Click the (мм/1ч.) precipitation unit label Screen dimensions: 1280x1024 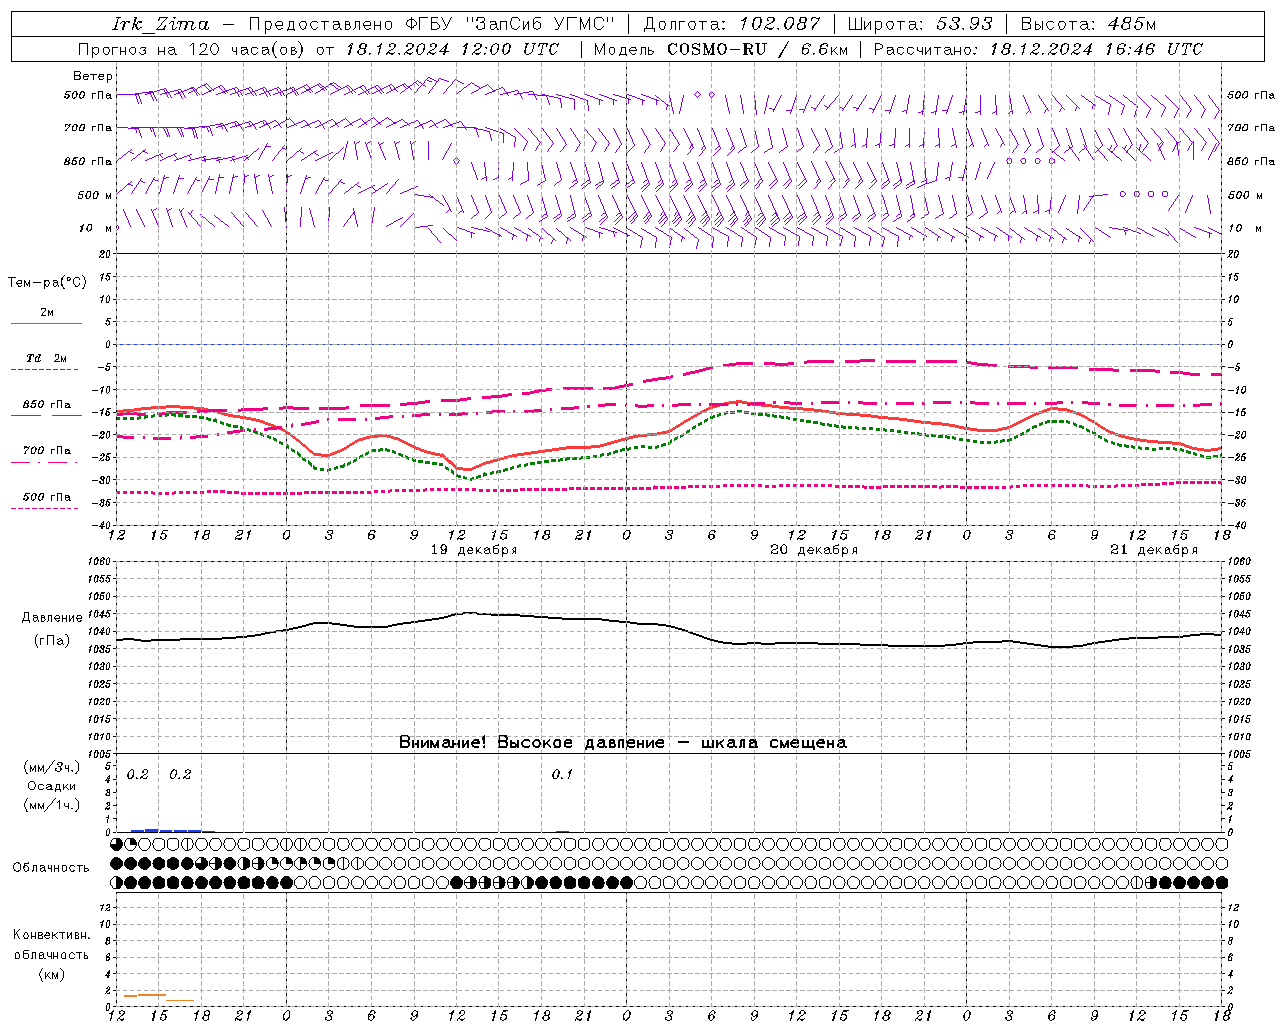52,805
